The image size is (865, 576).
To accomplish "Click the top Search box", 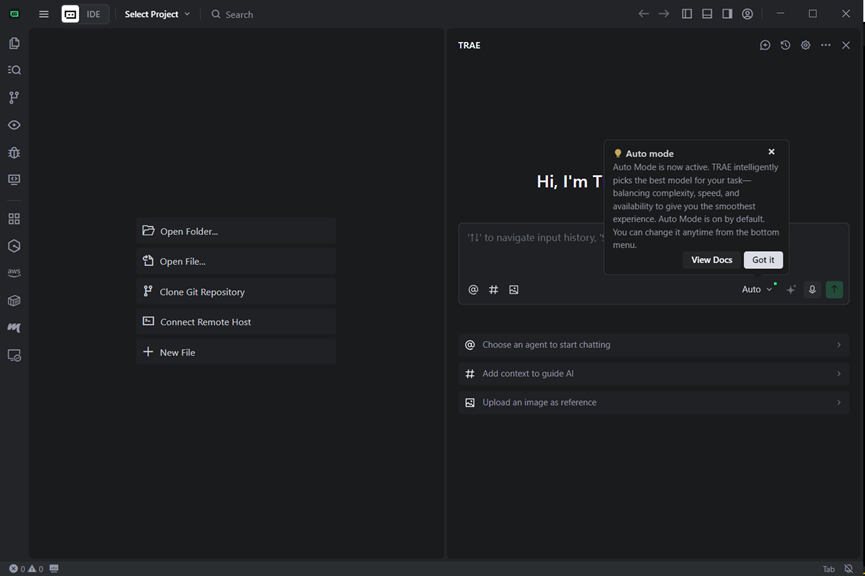I will [x=232, y=14].
